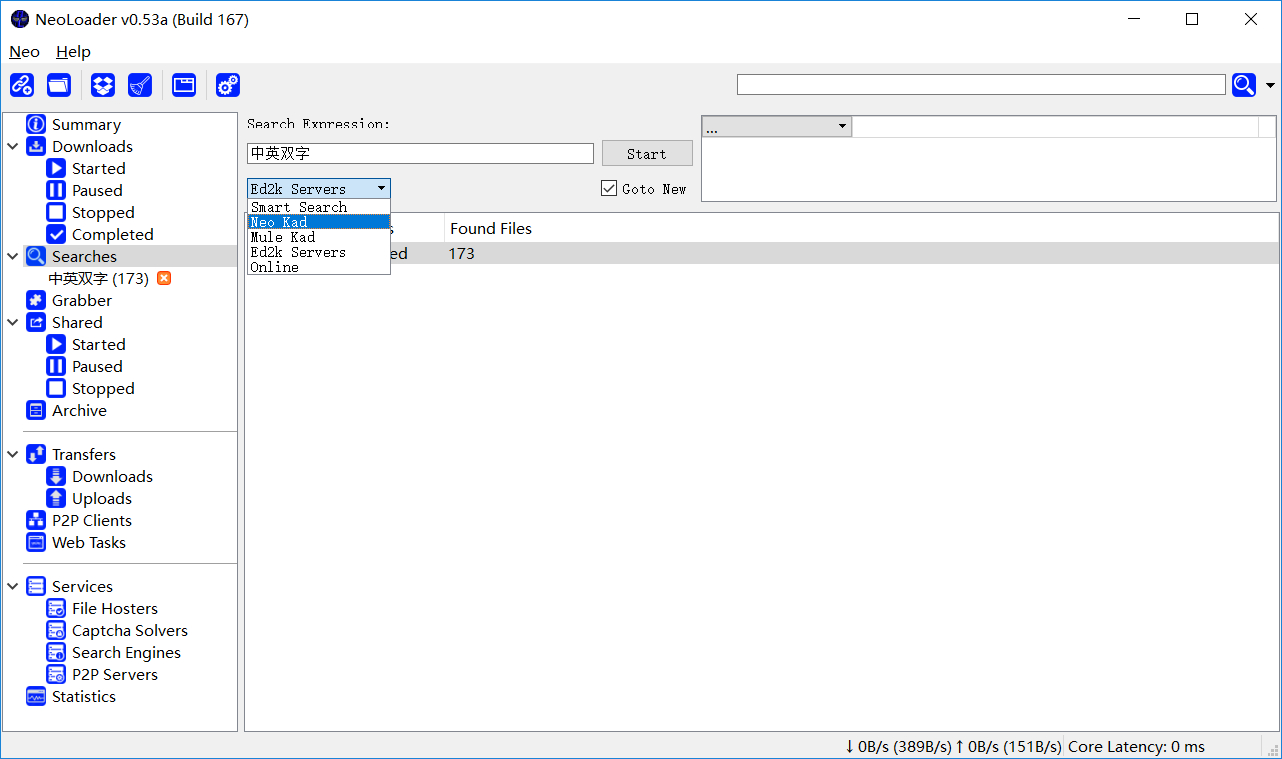Click the Search Engines icon
The width and height of the screenshot is (1282, 759).
(56, 652)
